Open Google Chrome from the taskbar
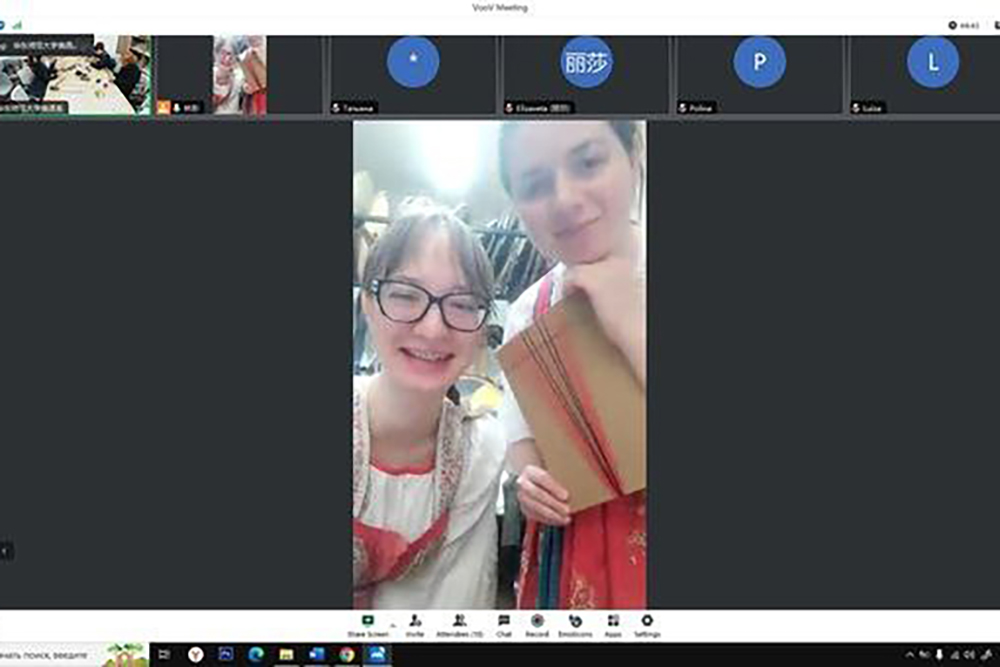 [346, 655]
